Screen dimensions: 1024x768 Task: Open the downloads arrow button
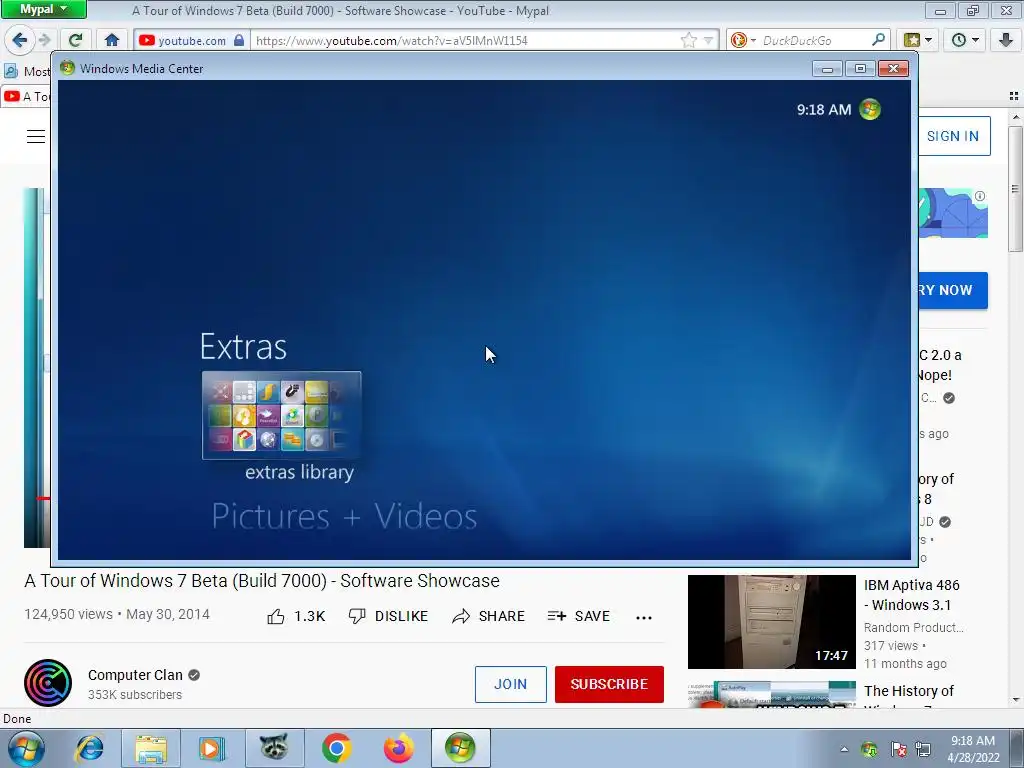point(1006,40)
